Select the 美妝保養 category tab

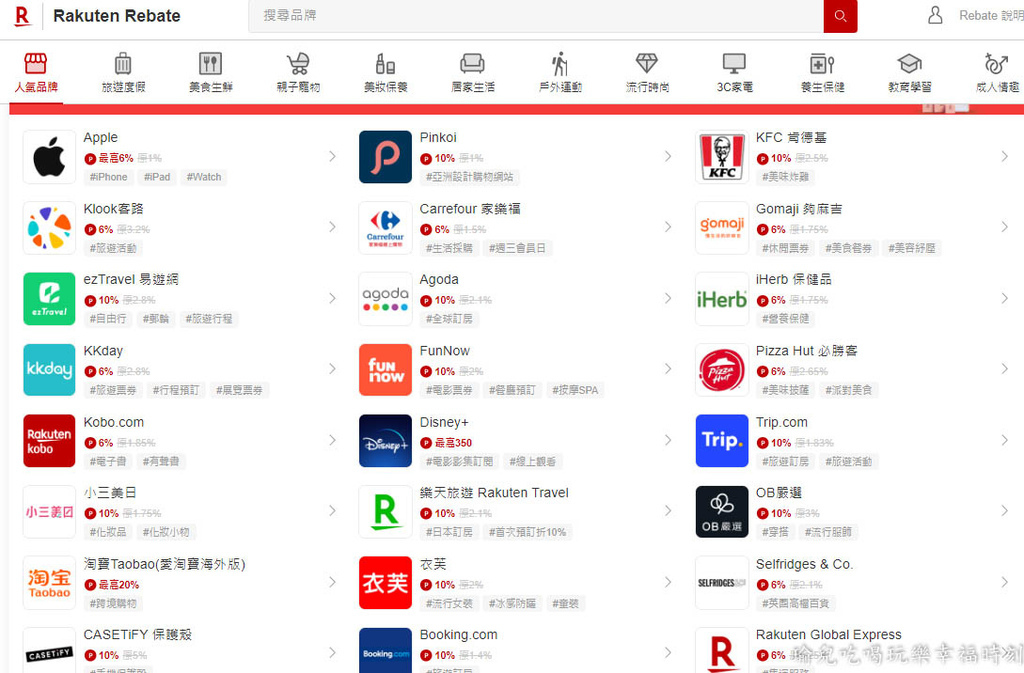385,72
